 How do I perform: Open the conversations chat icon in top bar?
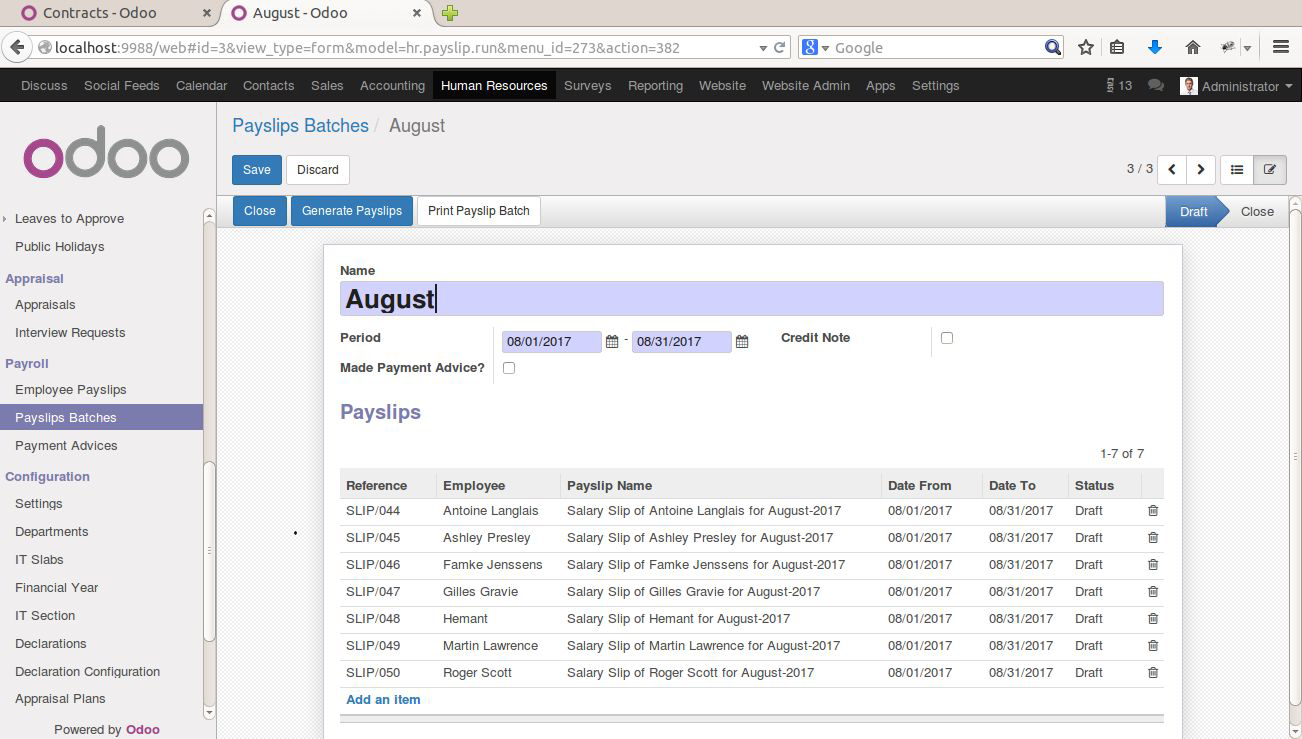point(1156,86)
